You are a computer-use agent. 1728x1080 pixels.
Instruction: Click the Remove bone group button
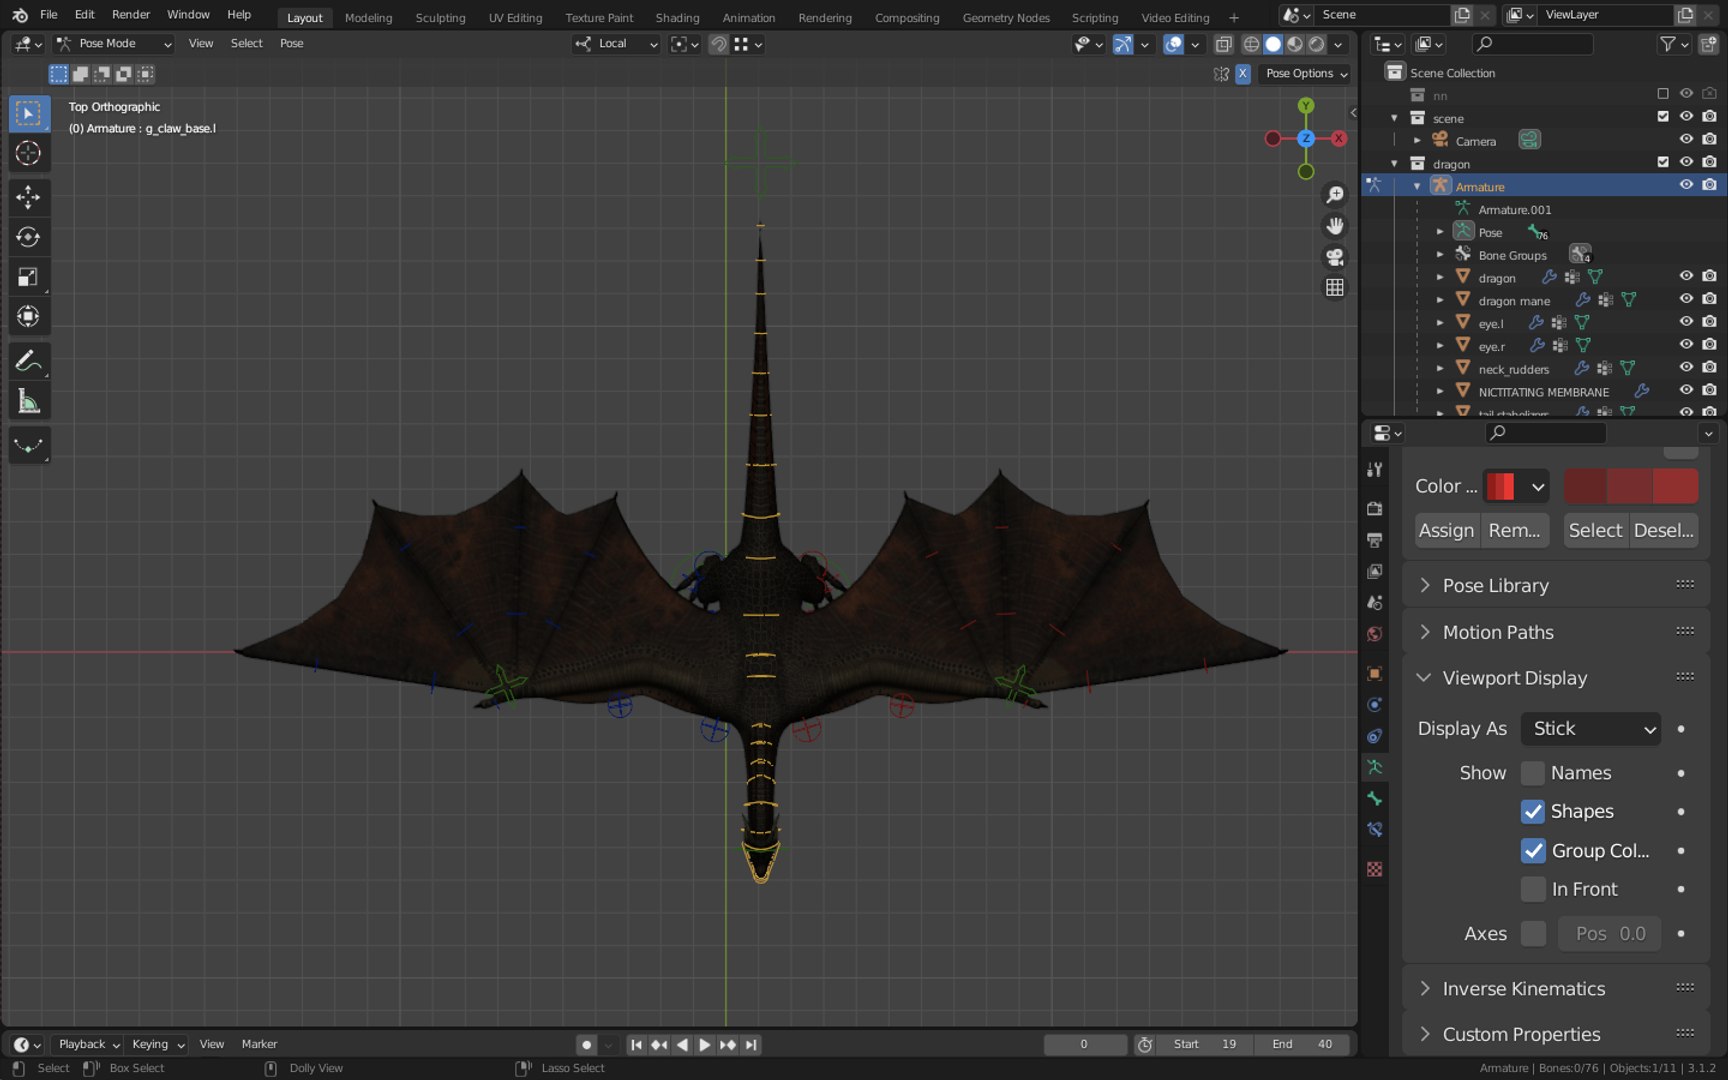click(1514, 531)
